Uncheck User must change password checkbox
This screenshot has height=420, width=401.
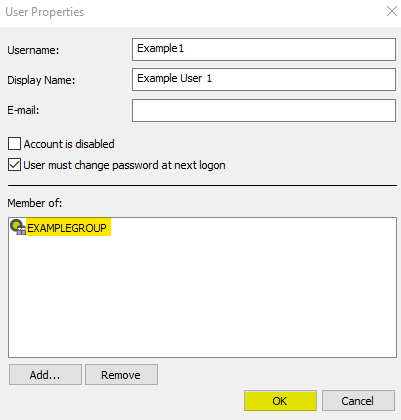[x=14, y=165]
